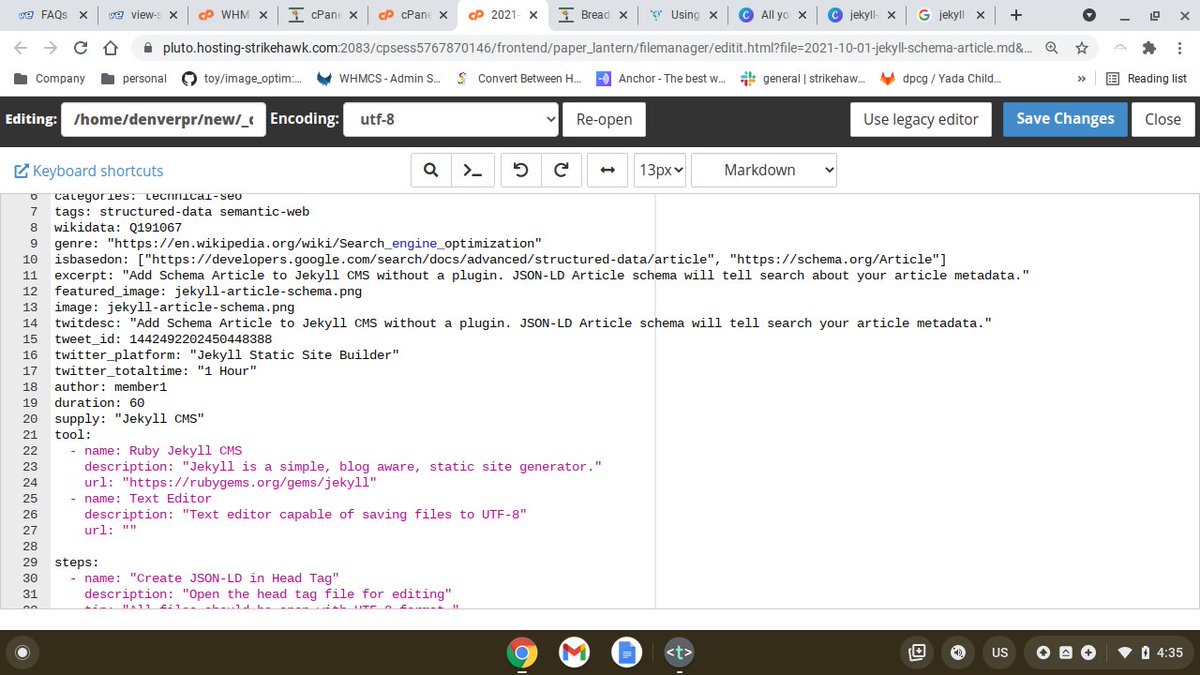The height and width of the screenshot is (675, 1200).
Task: Click the steps: line in editor
Action: pos(76,562)
